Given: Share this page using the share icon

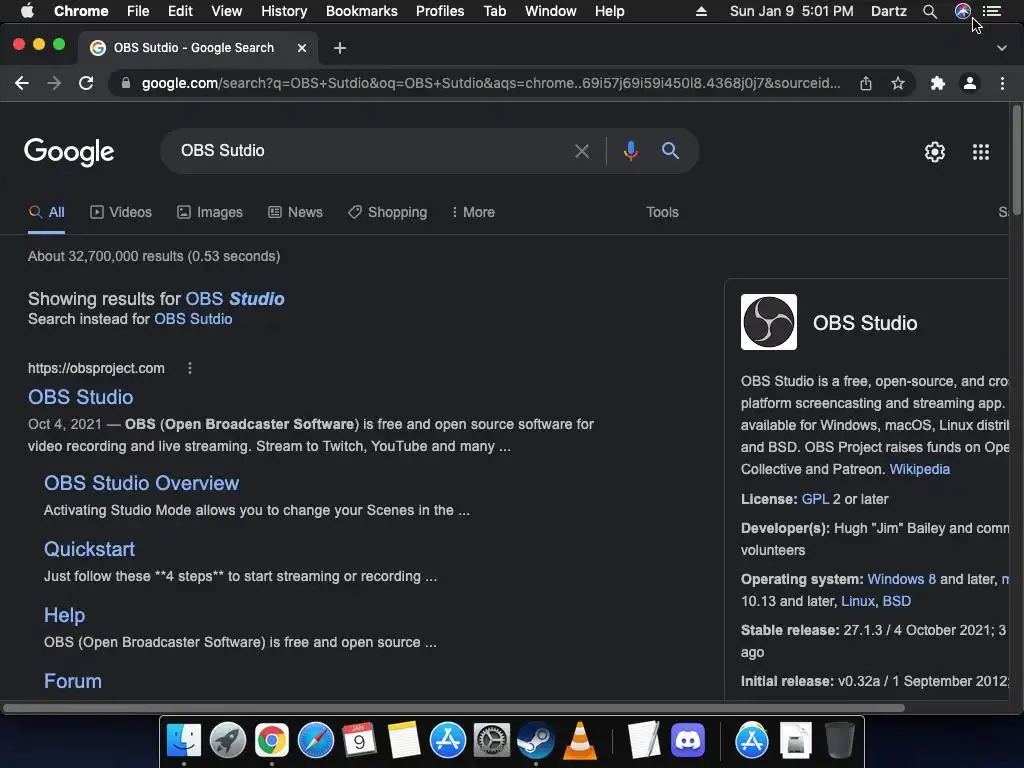Looking at the screenshot, I should (866, 83).
